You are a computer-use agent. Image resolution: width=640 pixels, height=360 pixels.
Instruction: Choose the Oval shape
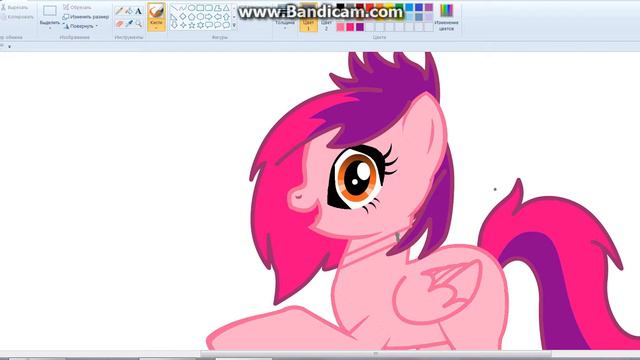coord(191,8)
